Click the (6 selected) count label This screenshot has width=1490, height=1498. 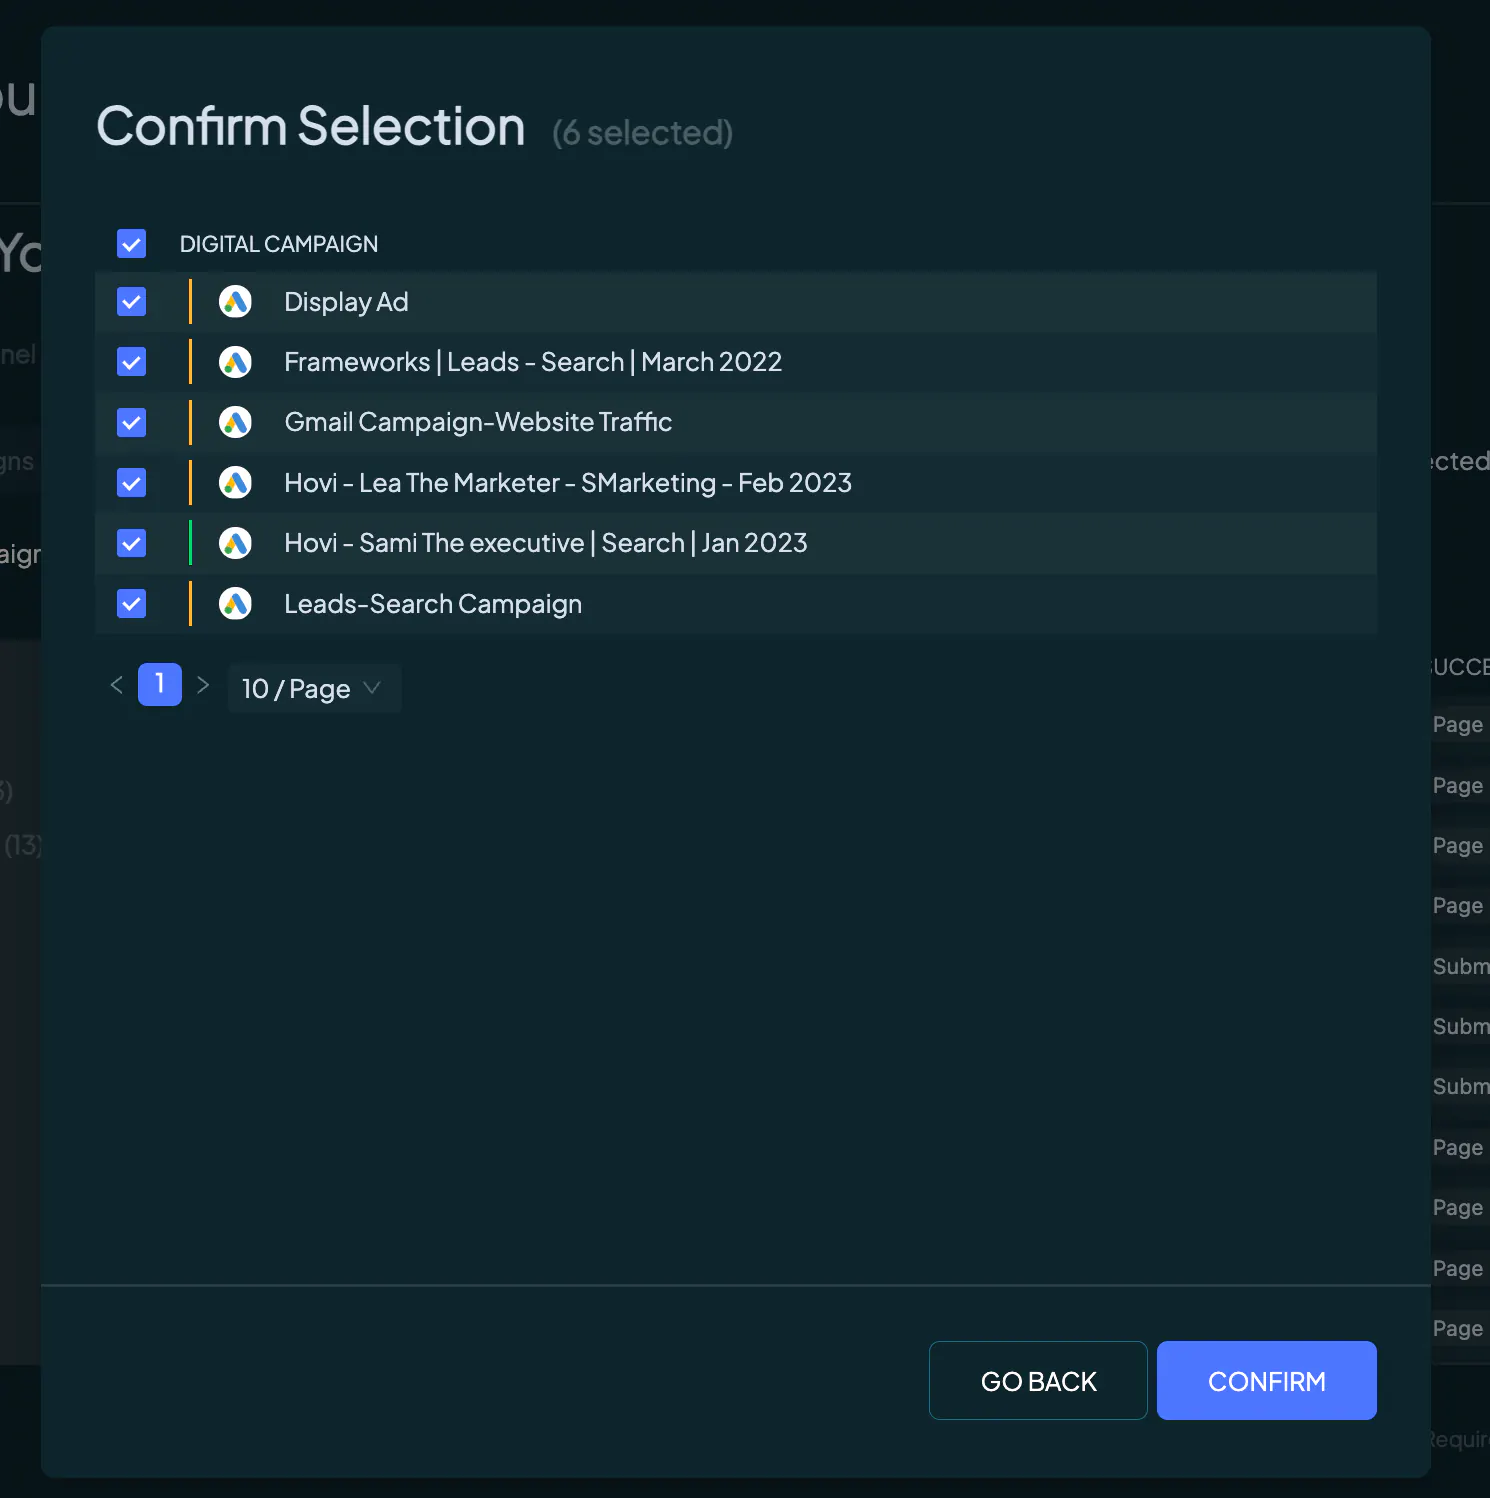pyautogui.click(x=643, y=132)
